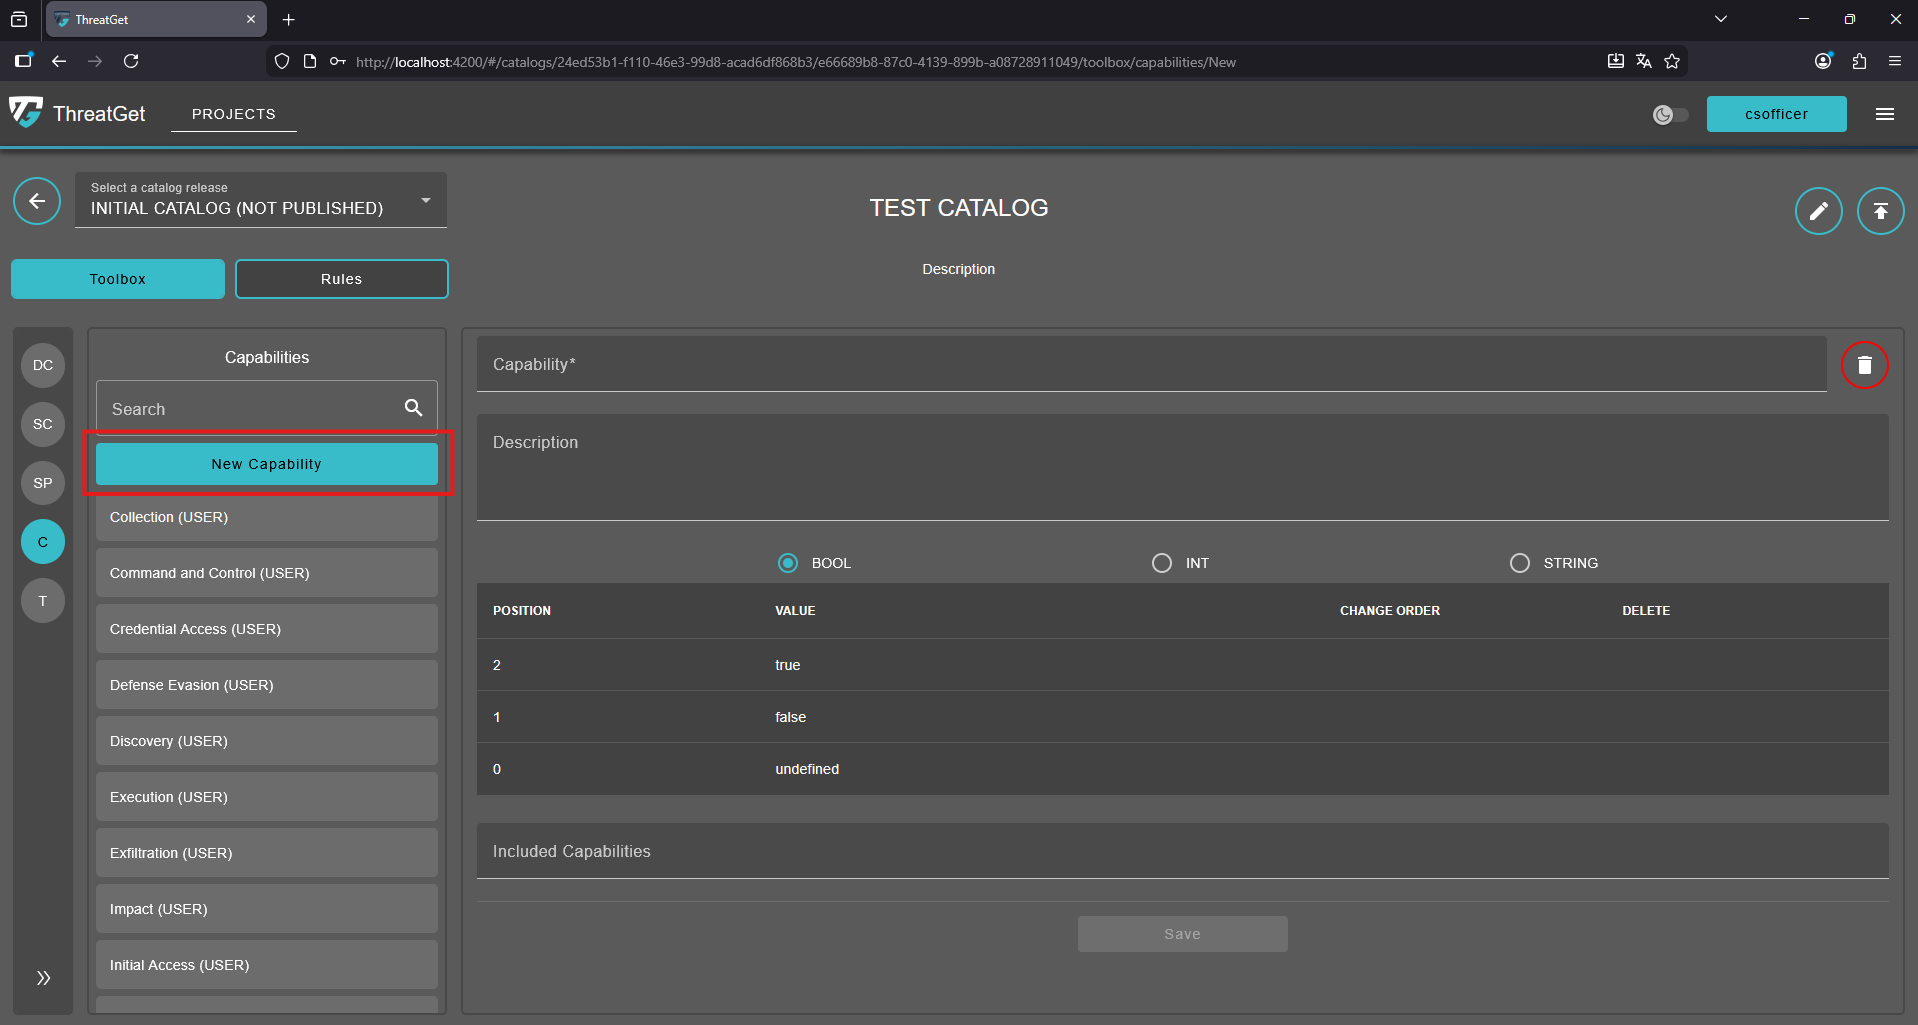Select the DC category in left sidebar
The width and height of the screenshot is (1918, 1025).
coord(42,365)
